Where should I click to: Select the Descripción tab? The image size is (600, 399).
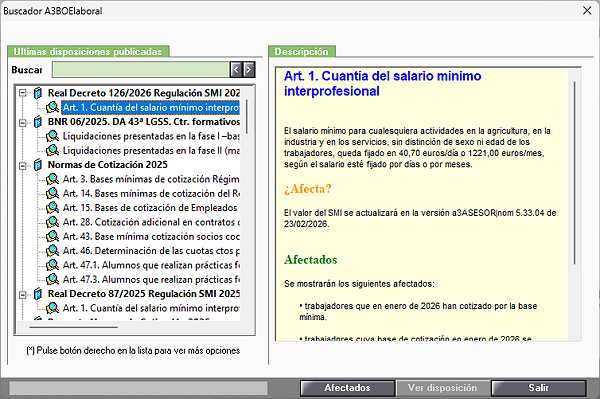pyautogui.click(x=302, y=52)
